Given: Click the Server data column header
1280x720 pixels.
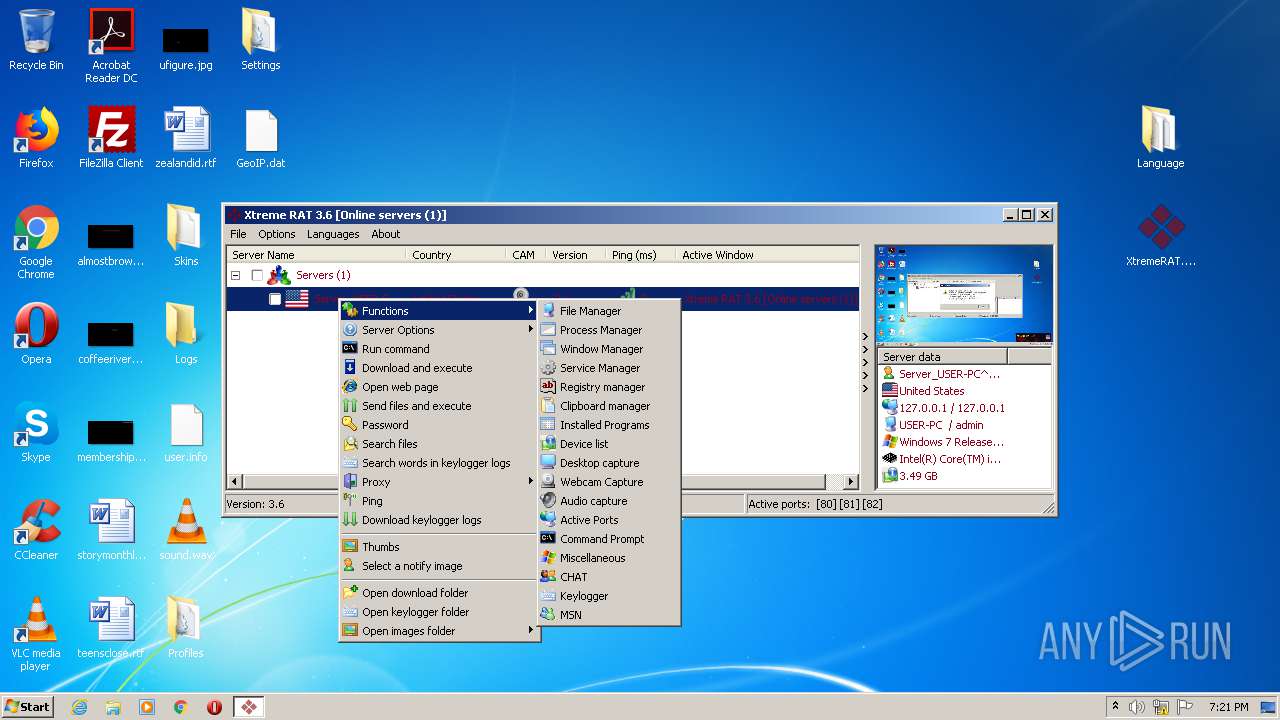Looking at the screenshot, I should click(x=942, y=357).
